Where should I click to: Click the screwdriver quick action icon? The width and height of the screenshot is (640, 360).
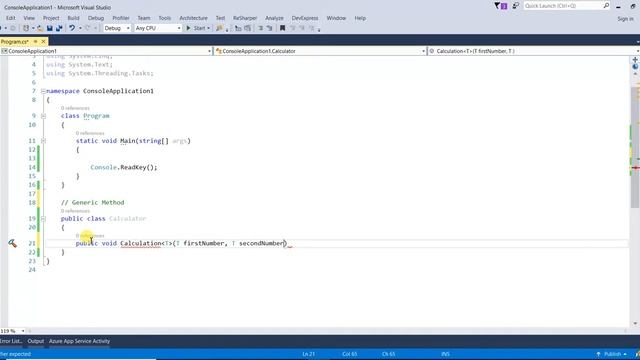[x=13, y=243]
